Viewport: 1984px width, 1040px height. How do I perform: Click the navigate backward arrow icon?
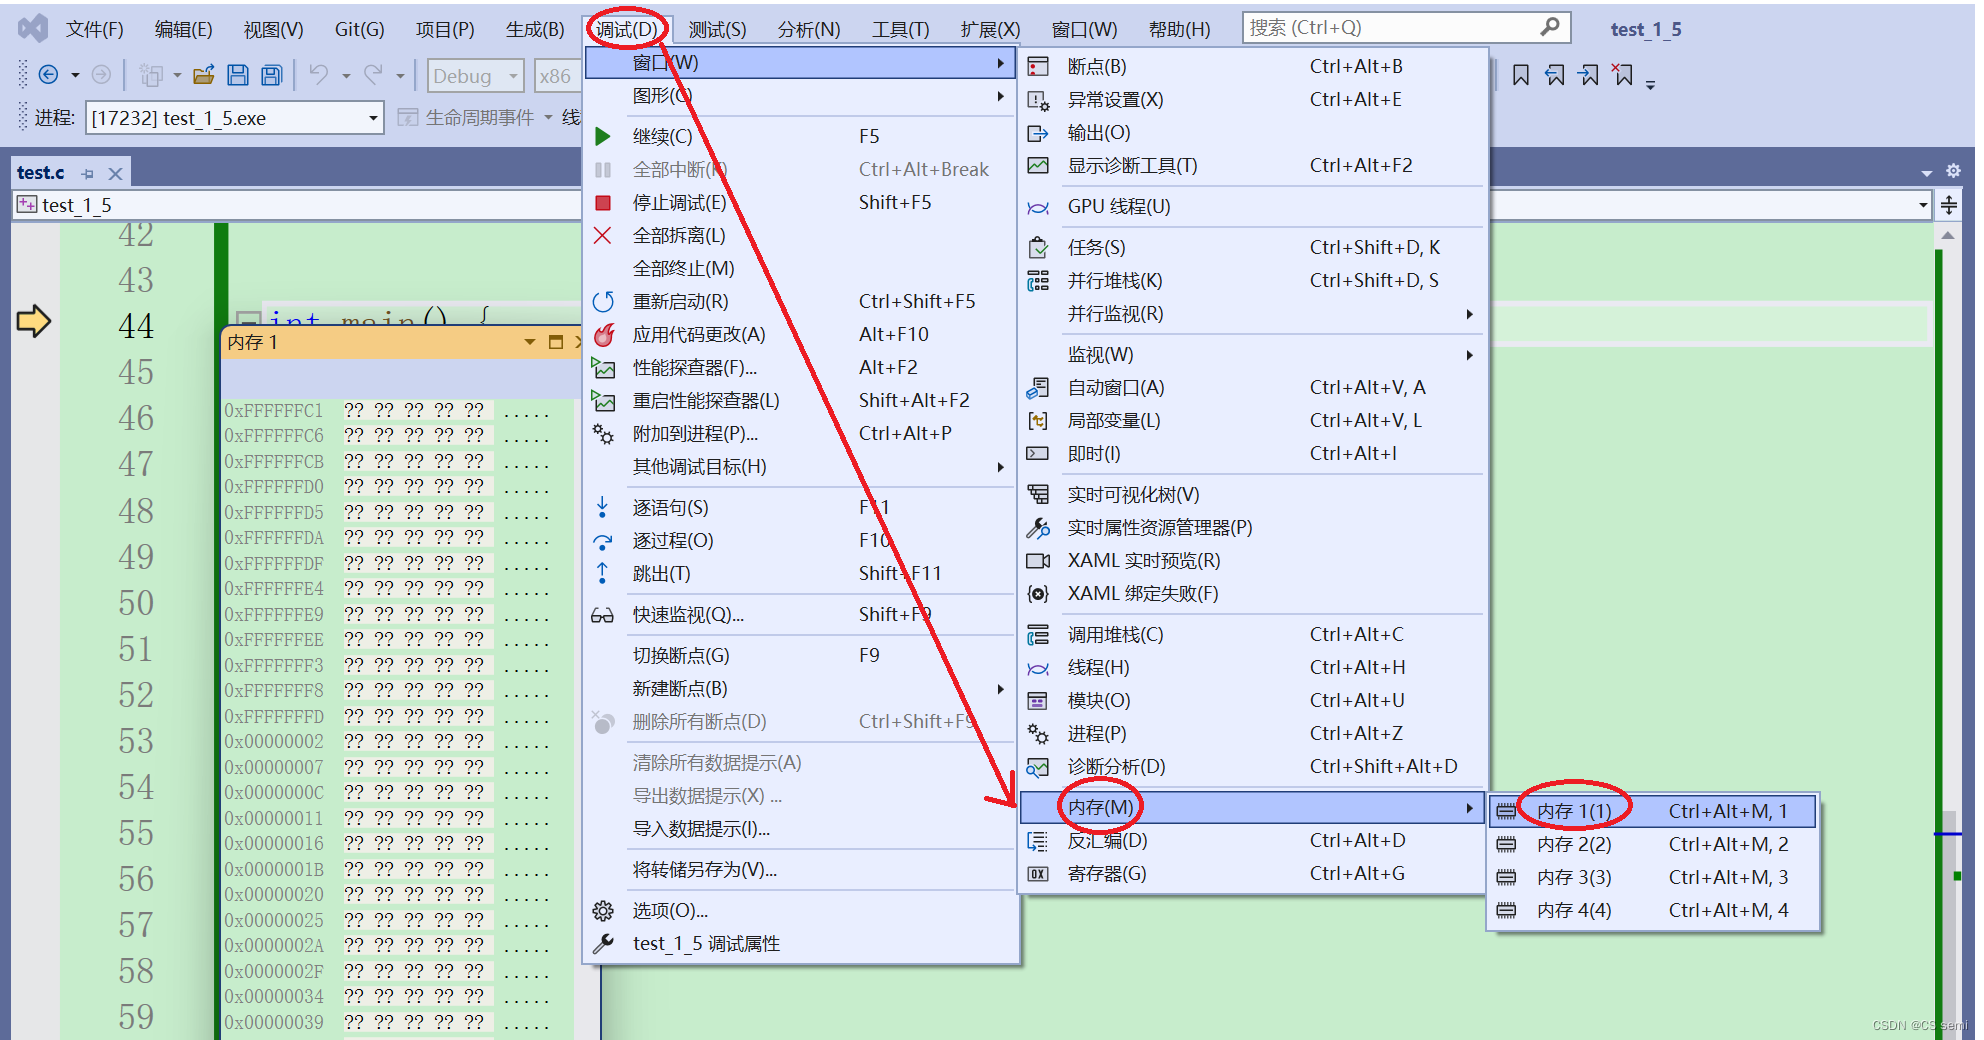pos(48,75)
